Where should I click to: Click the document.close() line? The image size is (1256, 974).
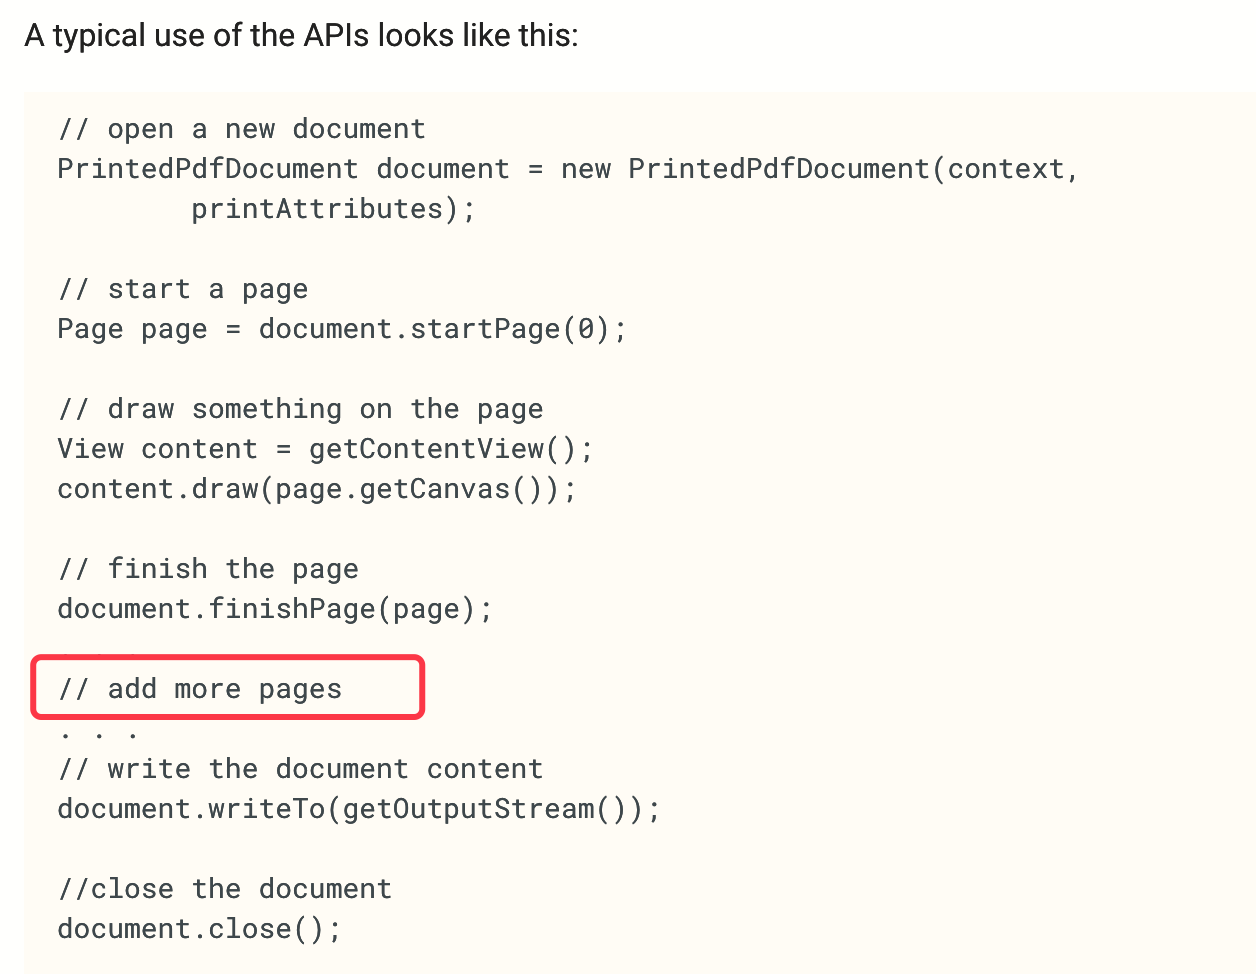(200, 929)
